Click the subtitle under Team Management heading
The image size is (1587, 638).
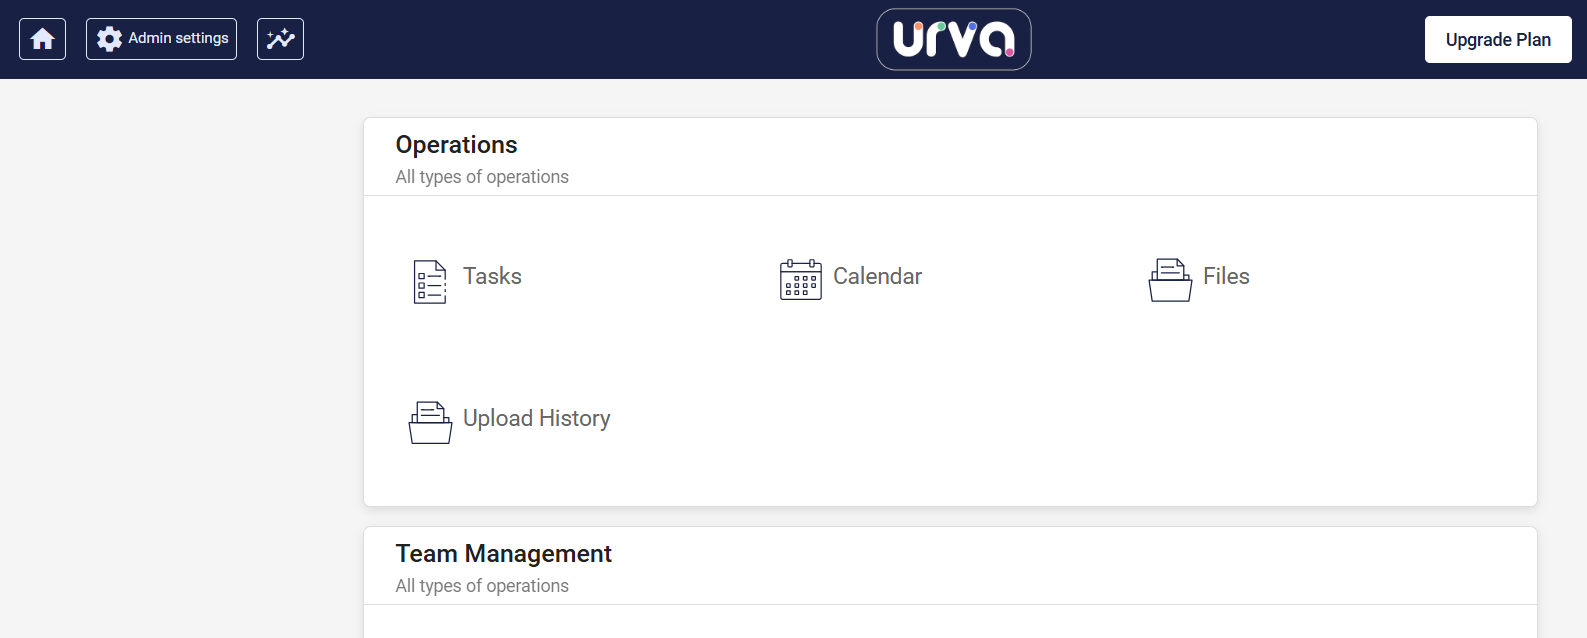click(482, 586)
